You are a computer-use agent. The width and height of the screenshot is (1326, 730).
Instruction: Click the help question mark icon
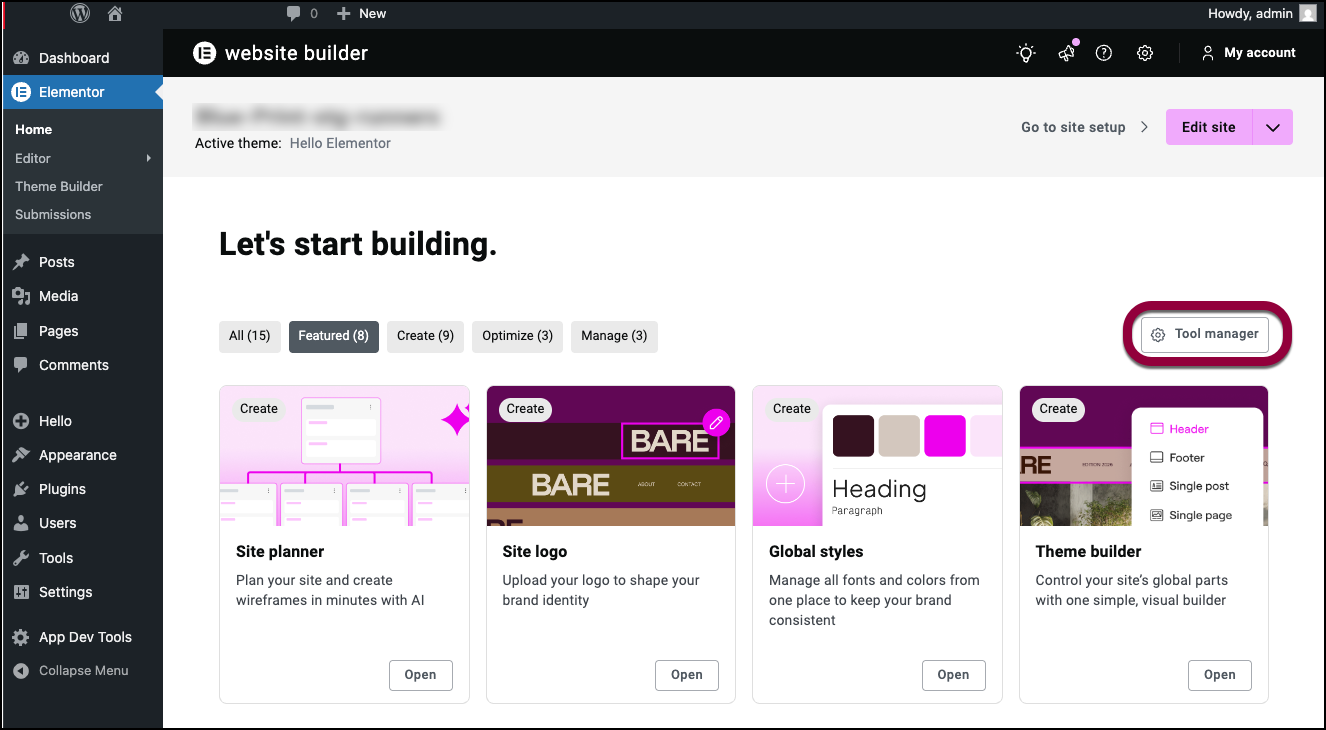[1104, 53]
